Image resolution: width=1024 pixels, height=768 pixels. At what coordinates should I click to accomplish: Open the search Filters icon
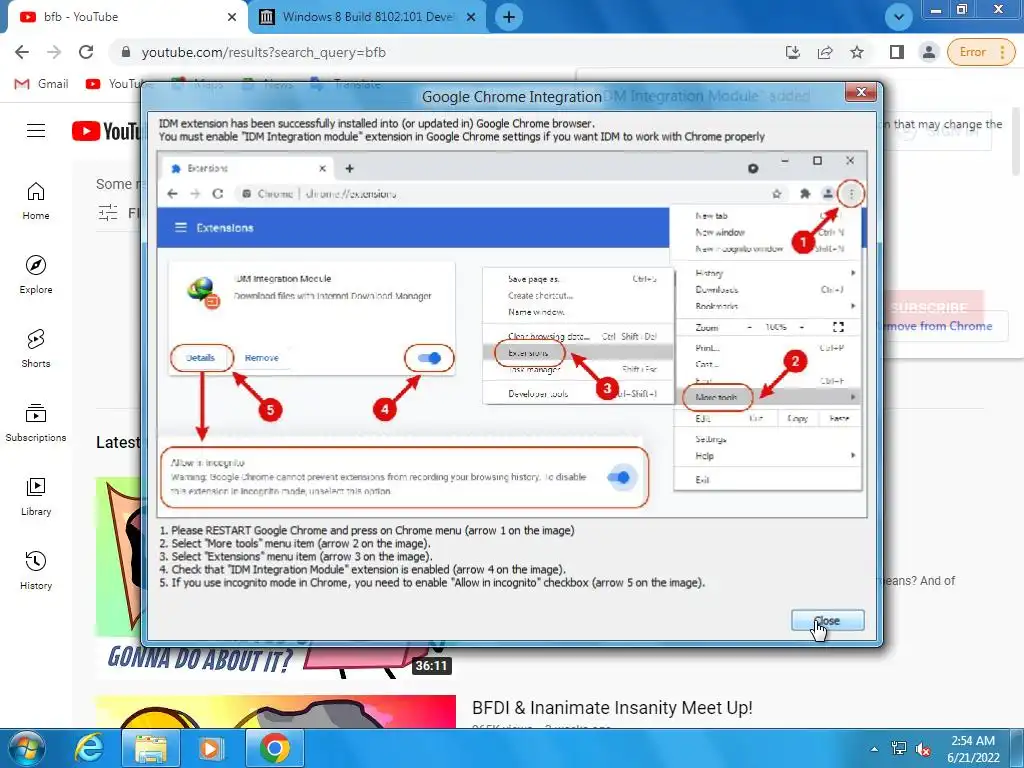coord(108,212)
